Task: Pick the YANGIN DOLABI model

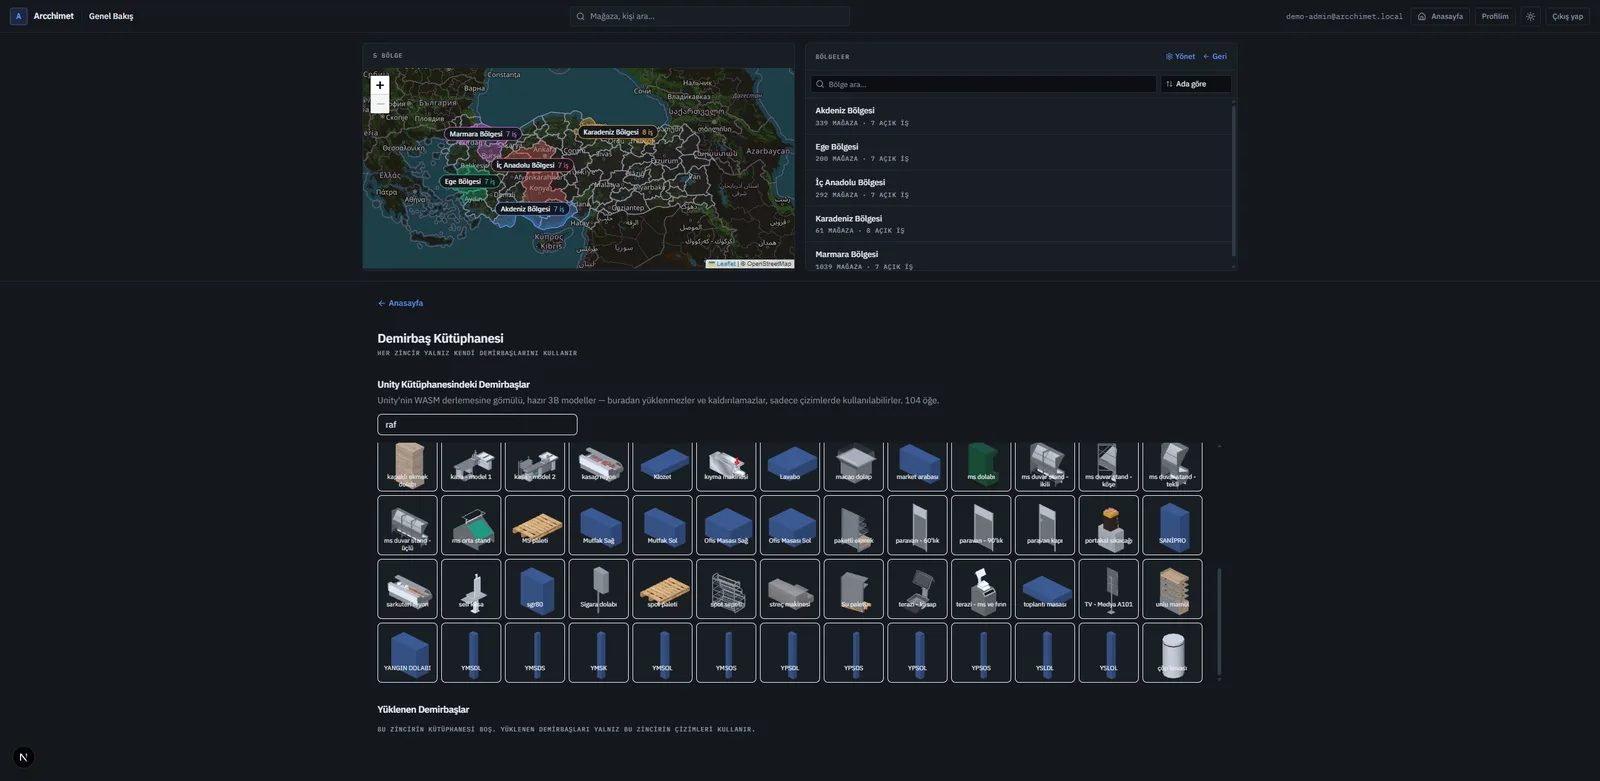Action: 407,653
